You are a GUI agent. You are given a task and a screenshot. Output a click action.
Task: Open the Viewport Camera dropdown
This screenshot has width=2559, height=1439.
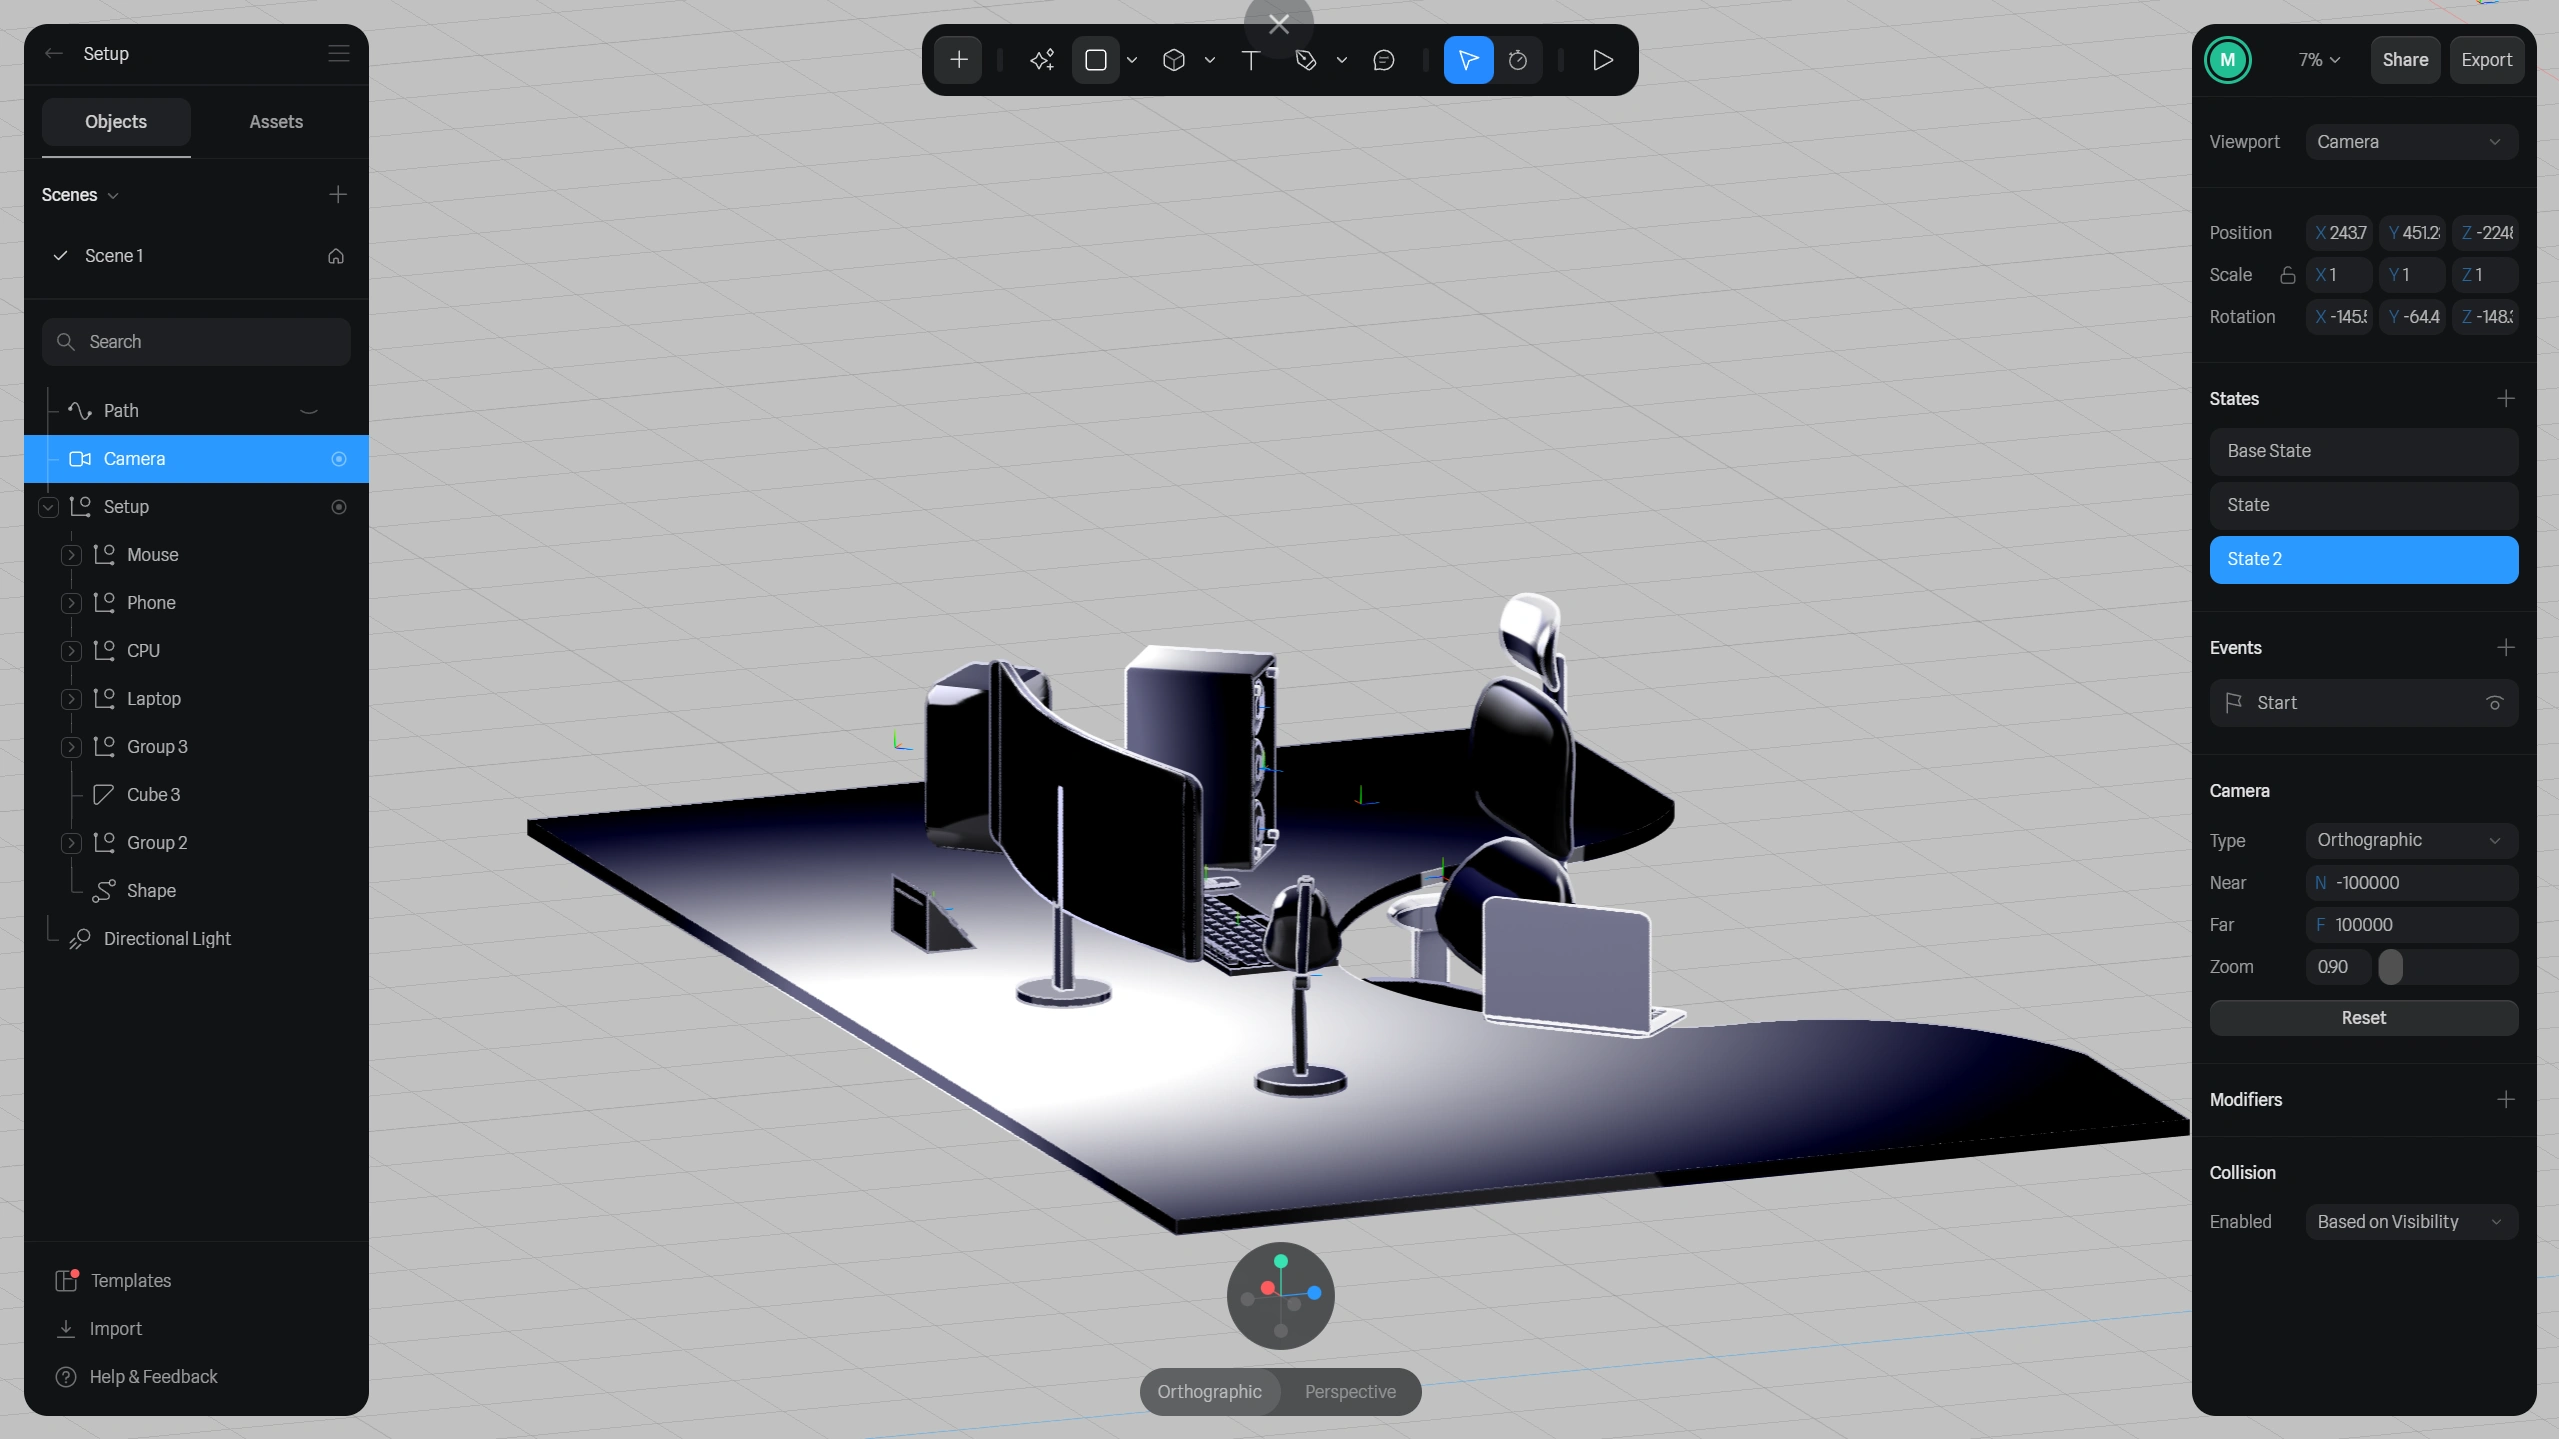pyautogui.click(x=2411, y=142)
